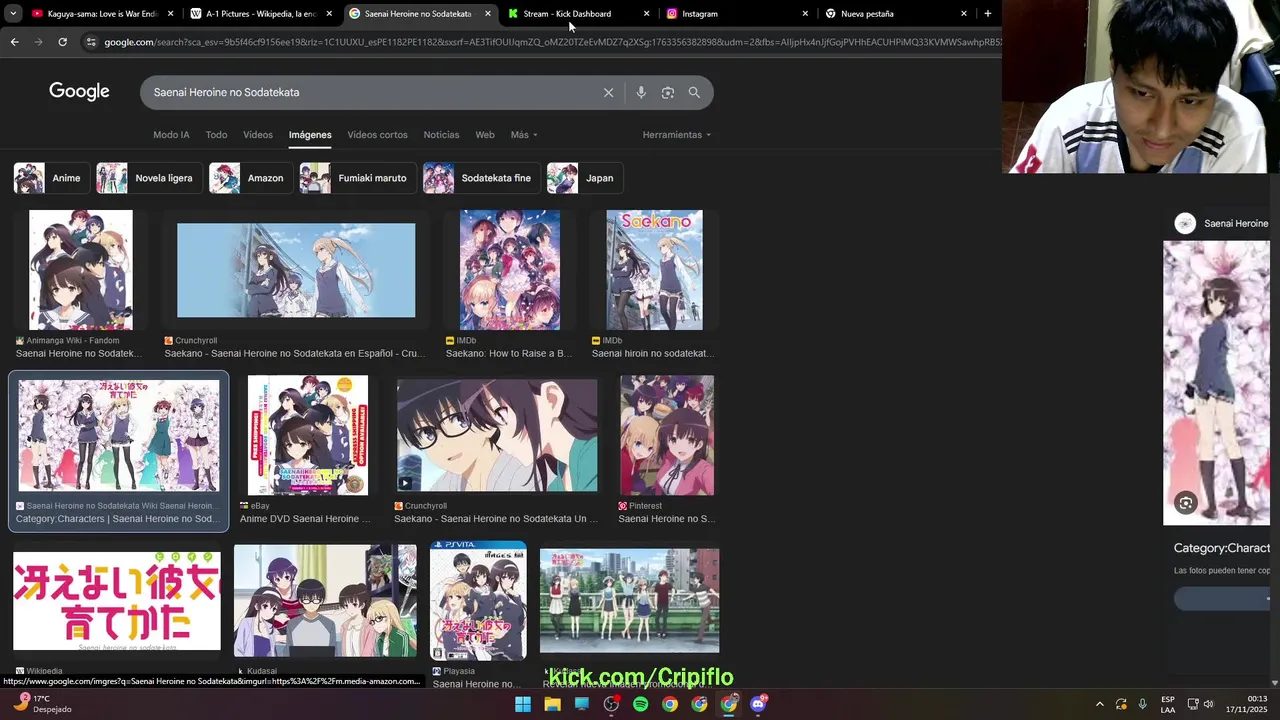Go to the Google homepage logo
1280x720 pixels.
[79, 92]
